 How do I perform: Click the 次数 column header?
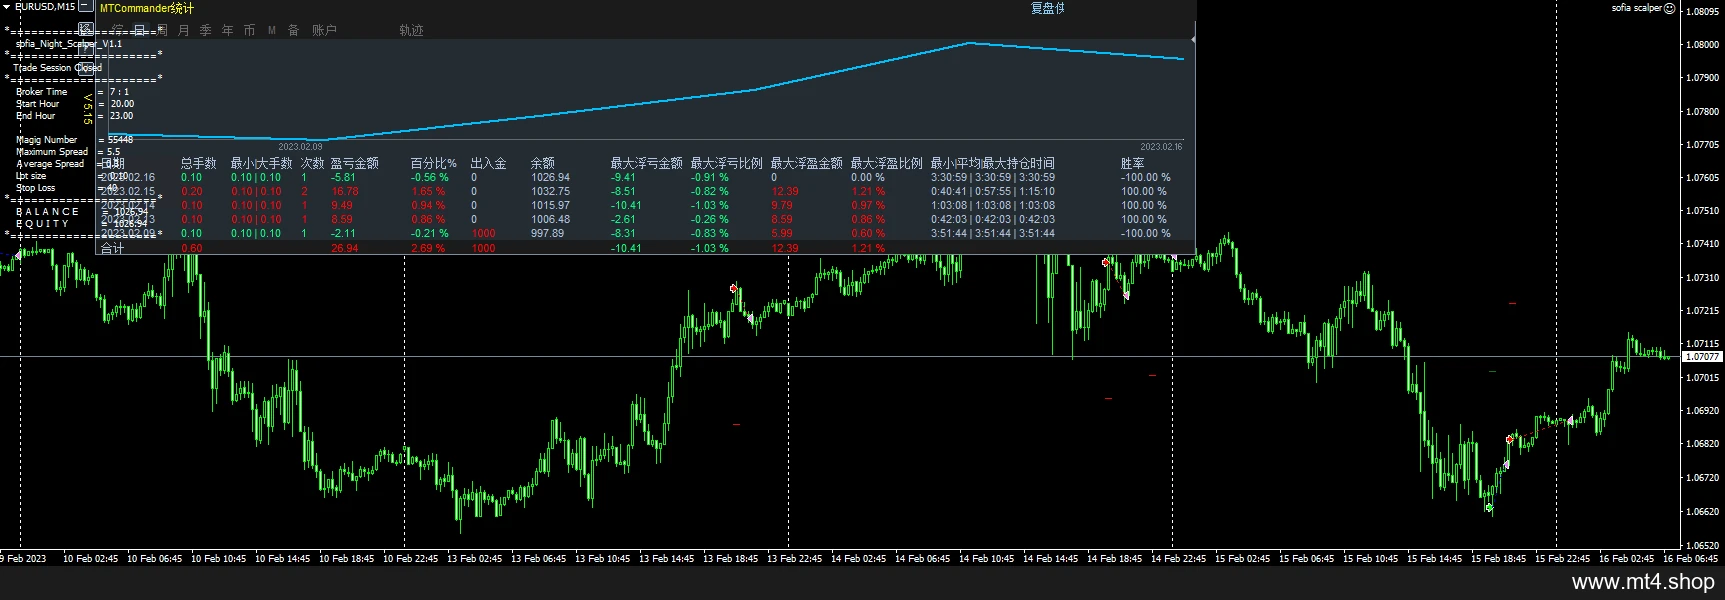pyautogui.click(x=313, y=163)
